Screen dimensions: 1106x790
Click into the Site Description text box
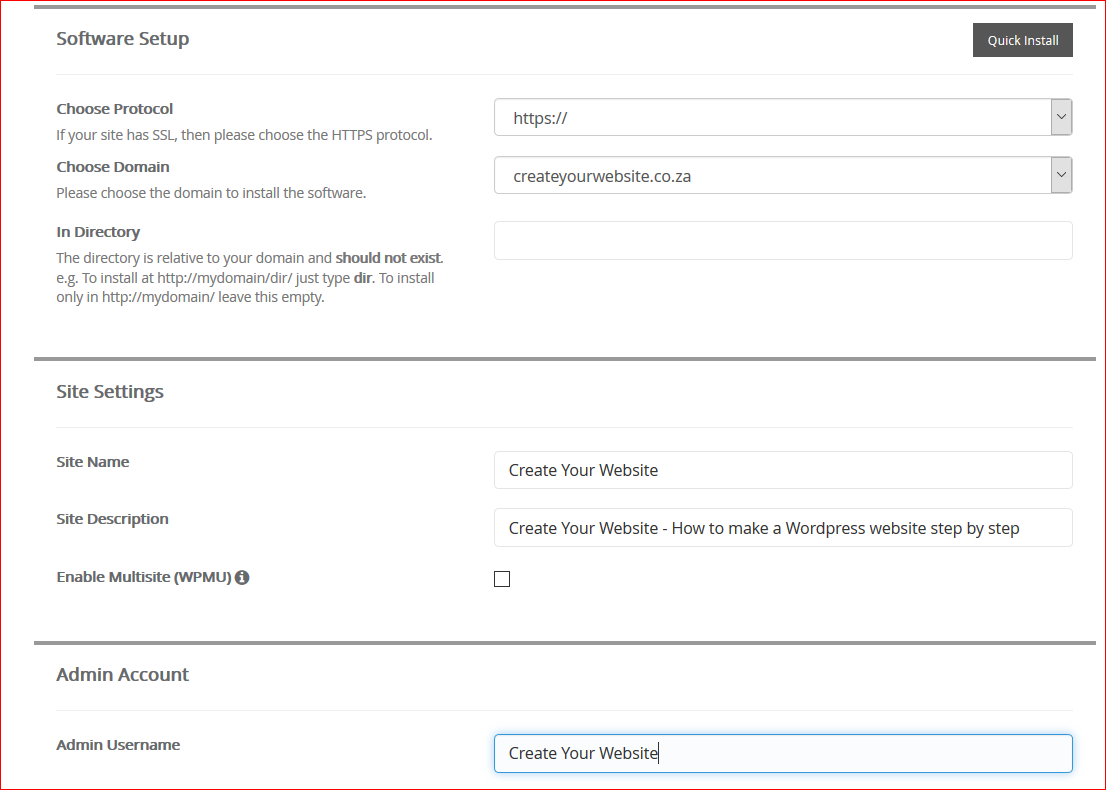[x=782, y=528]
